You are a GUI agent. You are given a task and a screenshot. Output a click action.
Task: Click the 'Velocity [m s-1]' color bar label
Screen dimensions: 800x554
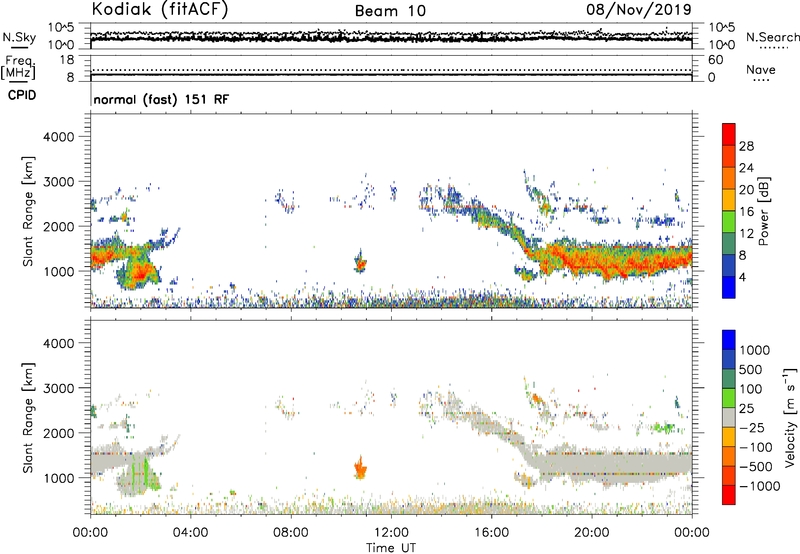pyautogui.click(x=790, y=417)
